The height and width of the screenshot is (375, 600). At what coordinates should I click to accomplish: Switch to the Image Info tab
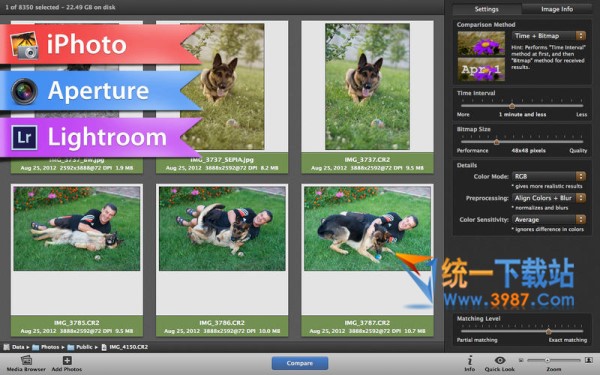click(x=557, y=9)
